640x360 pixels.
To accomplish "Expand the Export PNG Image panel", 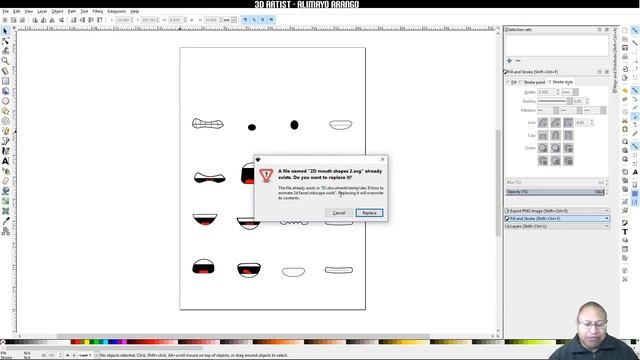I will [x=557, y=211].
